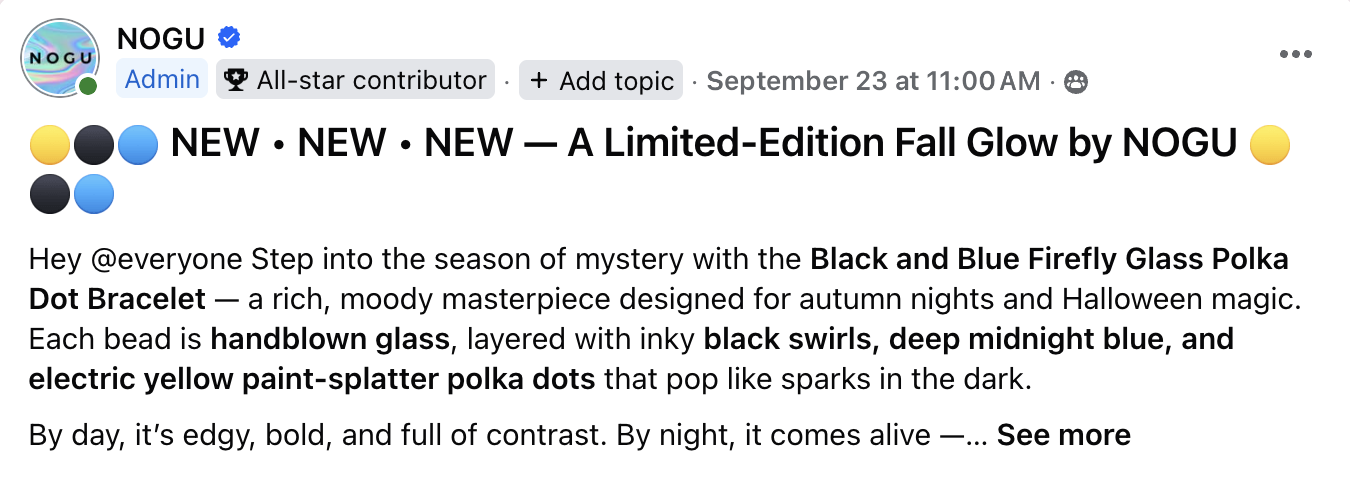Click the blue verified badge beside NOGU
Image resolution: width=1350 pixels, height=484 pixels.
point(229,39)
